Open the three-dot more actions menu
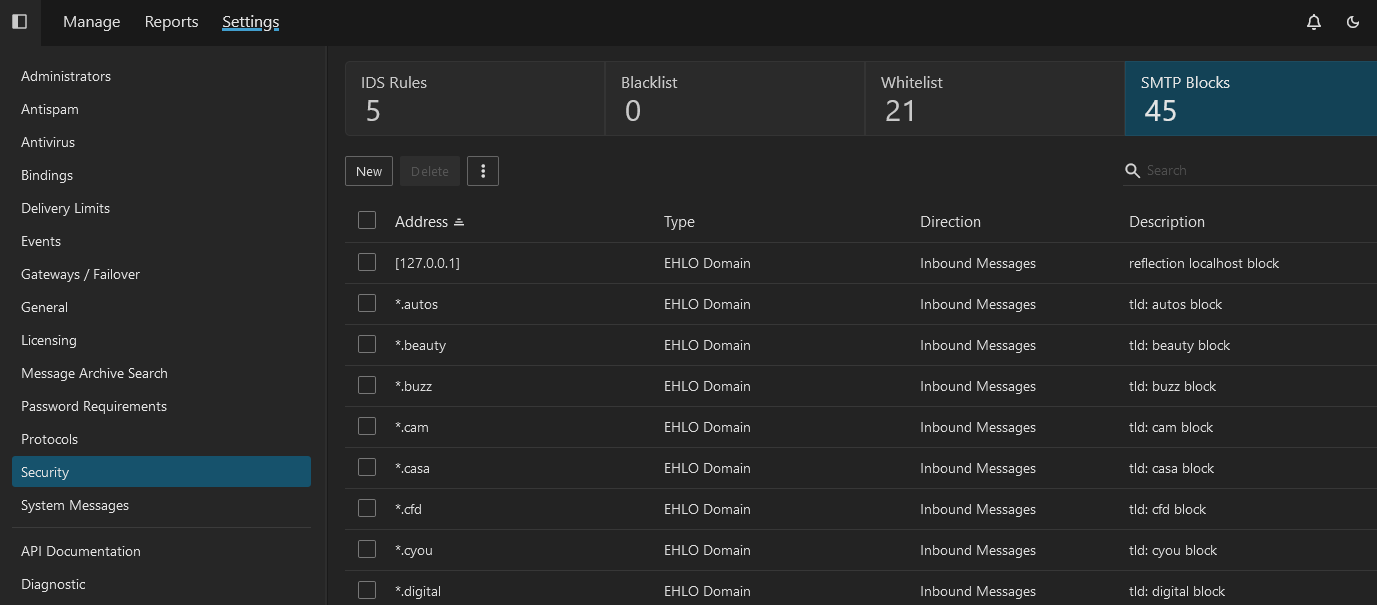 (x=483, y=171)
